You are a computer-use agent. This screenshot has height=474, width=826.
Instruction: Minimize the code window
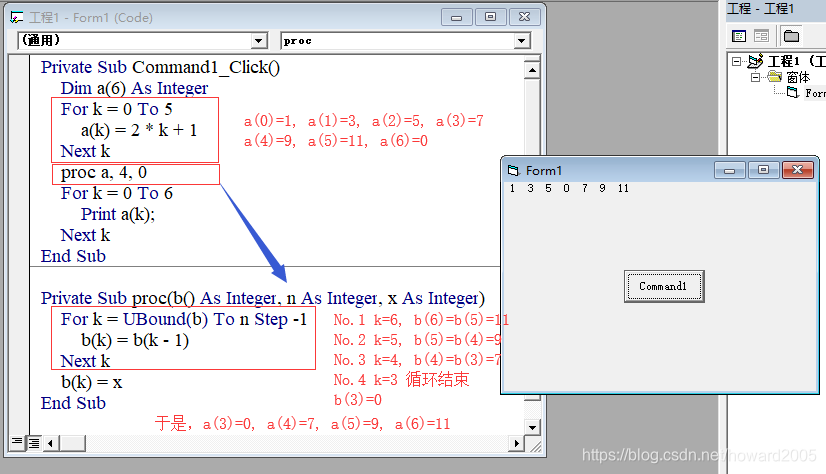pos(457,17)
